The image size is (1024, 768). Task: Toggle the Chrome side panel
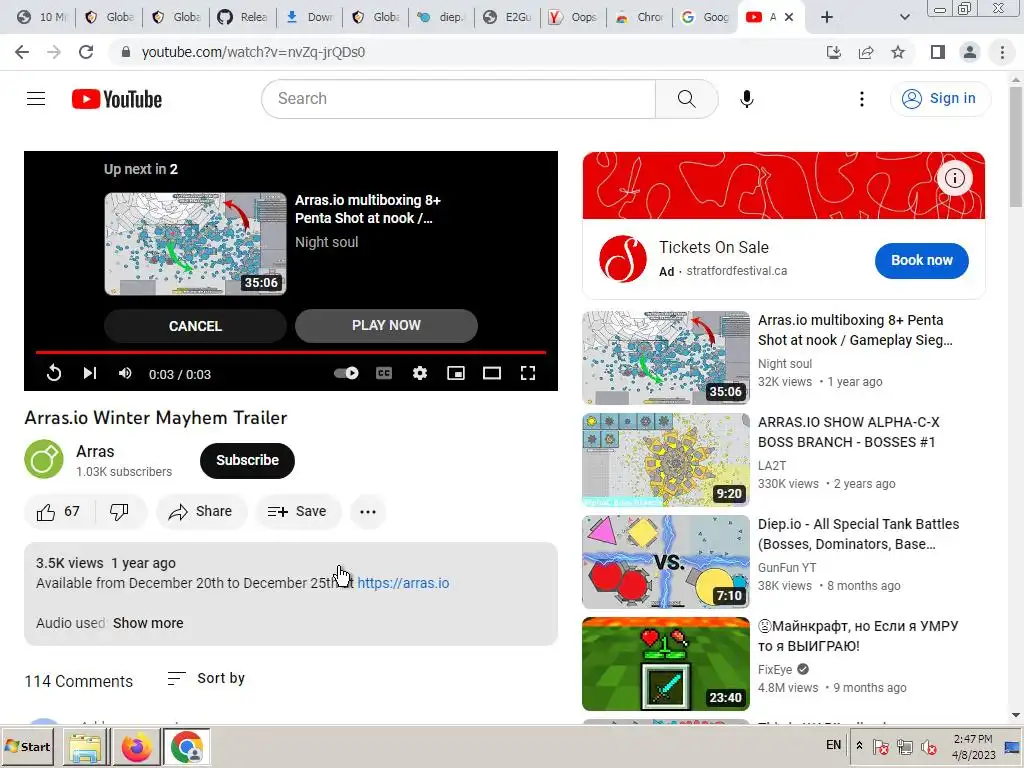tap(938, 52)
